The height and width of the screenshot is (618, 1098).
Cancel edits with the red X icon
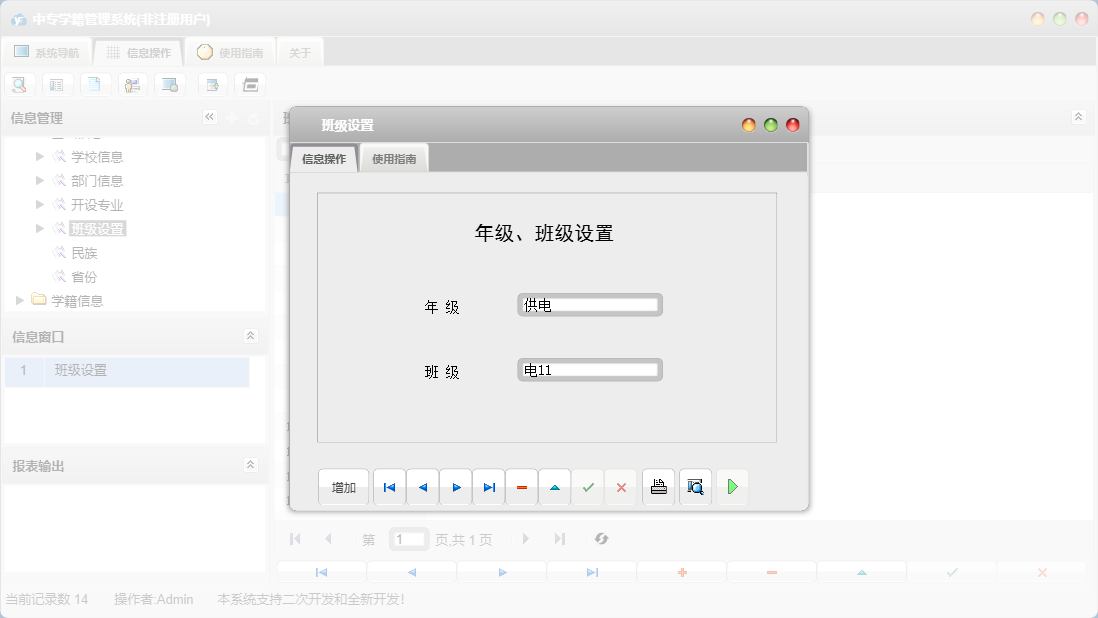coord(621,487)
